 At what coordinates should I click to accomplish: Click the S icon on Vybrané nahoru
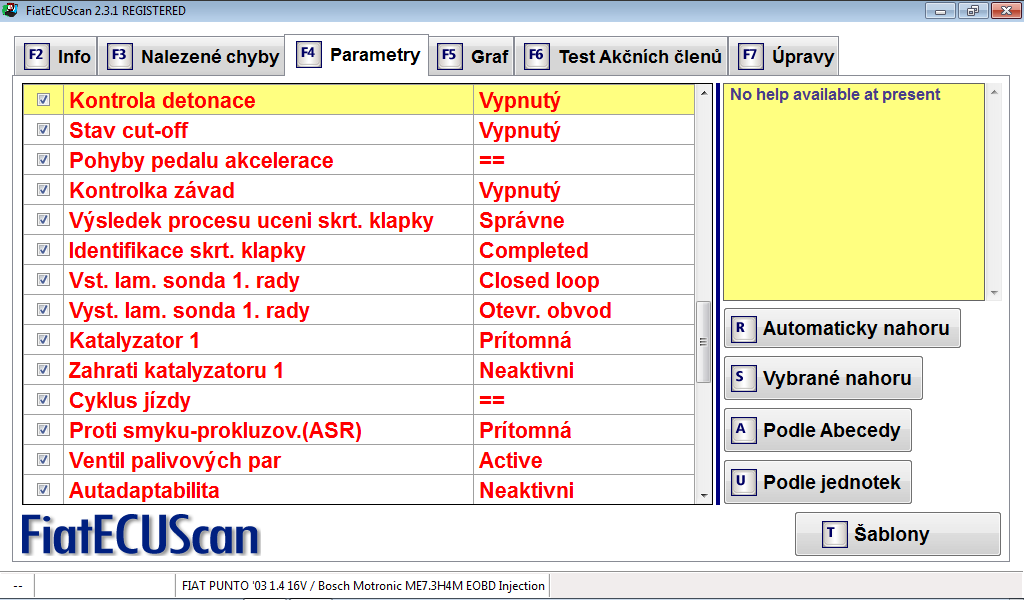pos(743,378)
